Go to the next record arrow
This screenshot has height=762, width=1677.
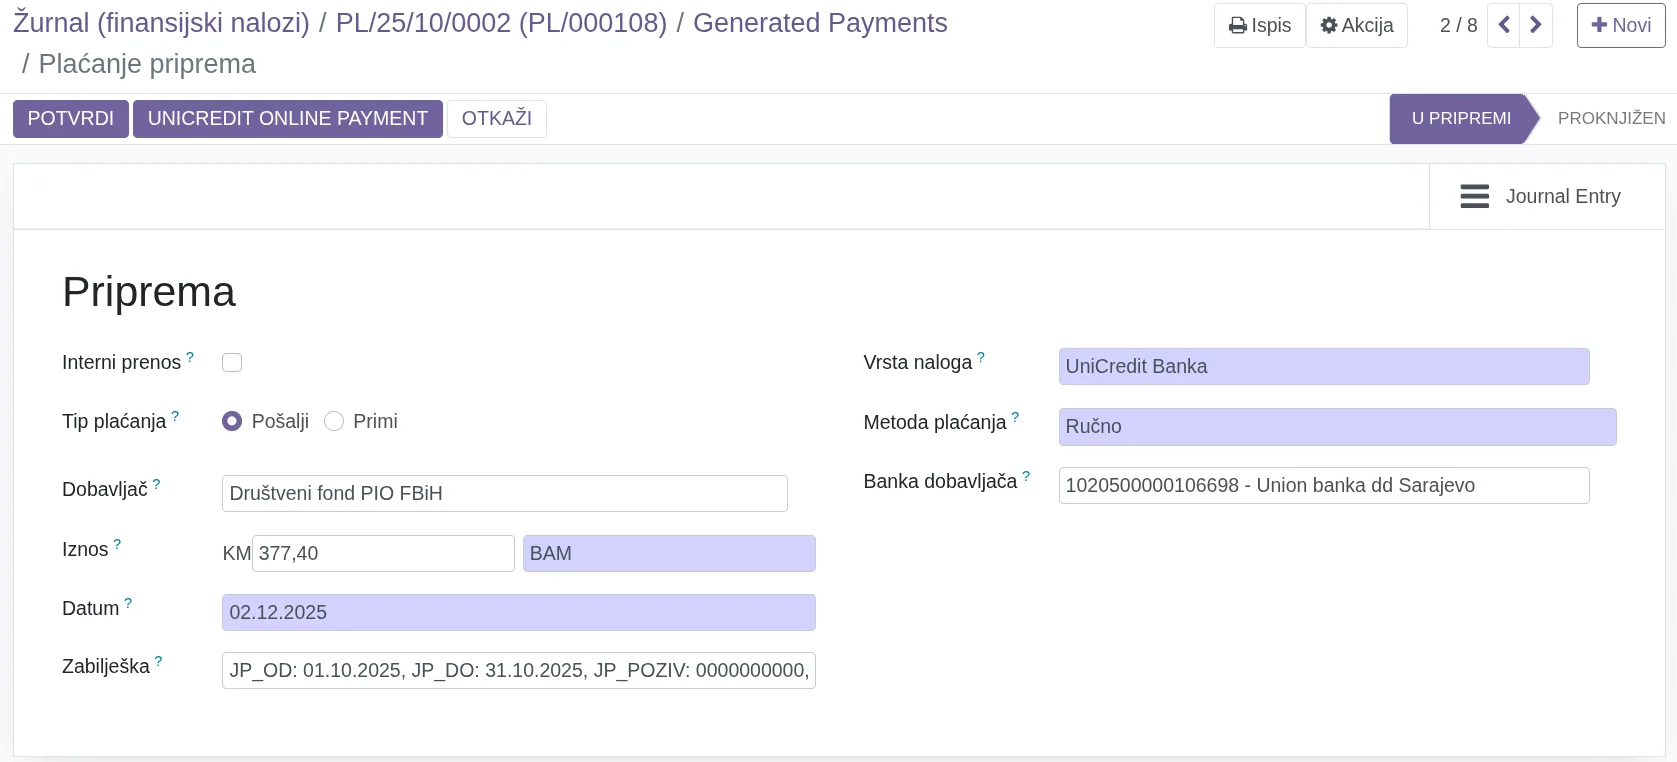(x=1536, y=25)
